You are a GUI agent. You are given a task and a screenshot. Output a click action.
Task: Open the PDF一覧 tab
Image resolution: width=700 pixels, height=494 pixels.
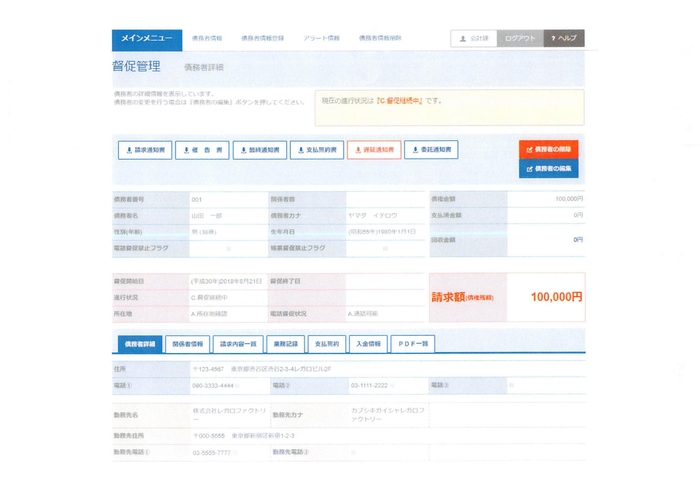pyautogui.click(x=412, y=343)
